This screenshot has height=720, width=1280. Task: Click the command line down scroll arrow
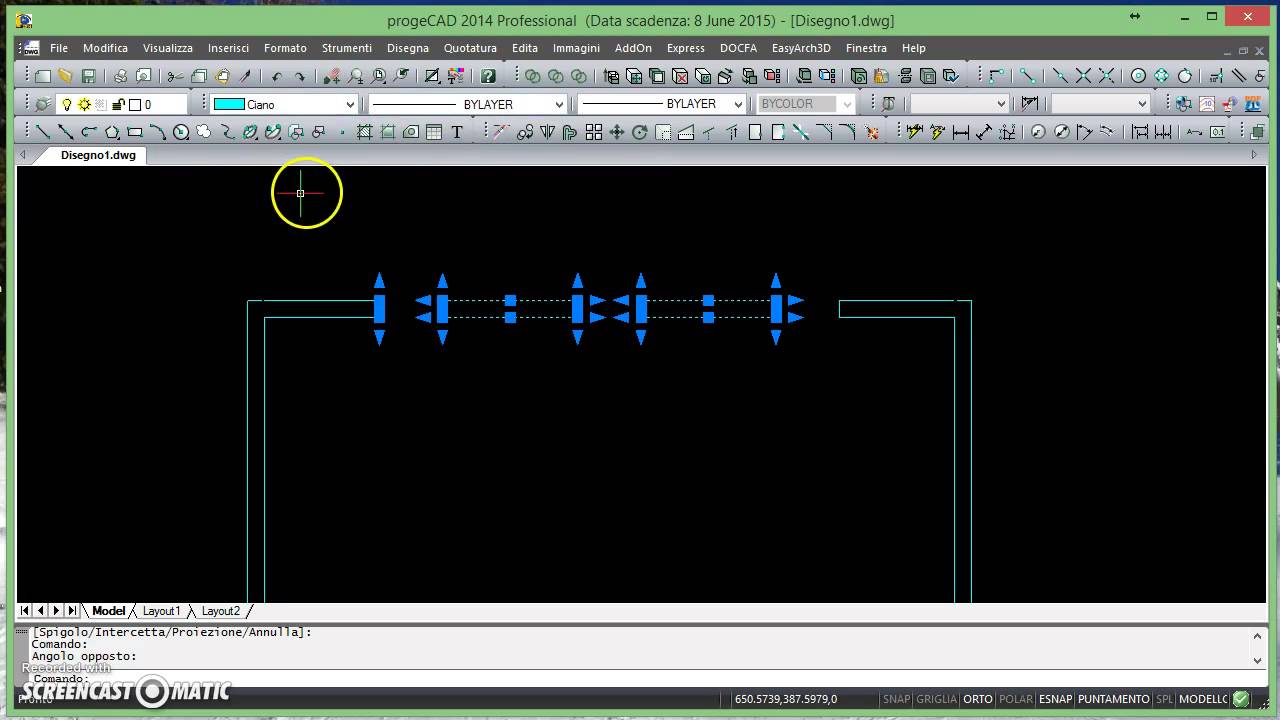click(1258, 659)
